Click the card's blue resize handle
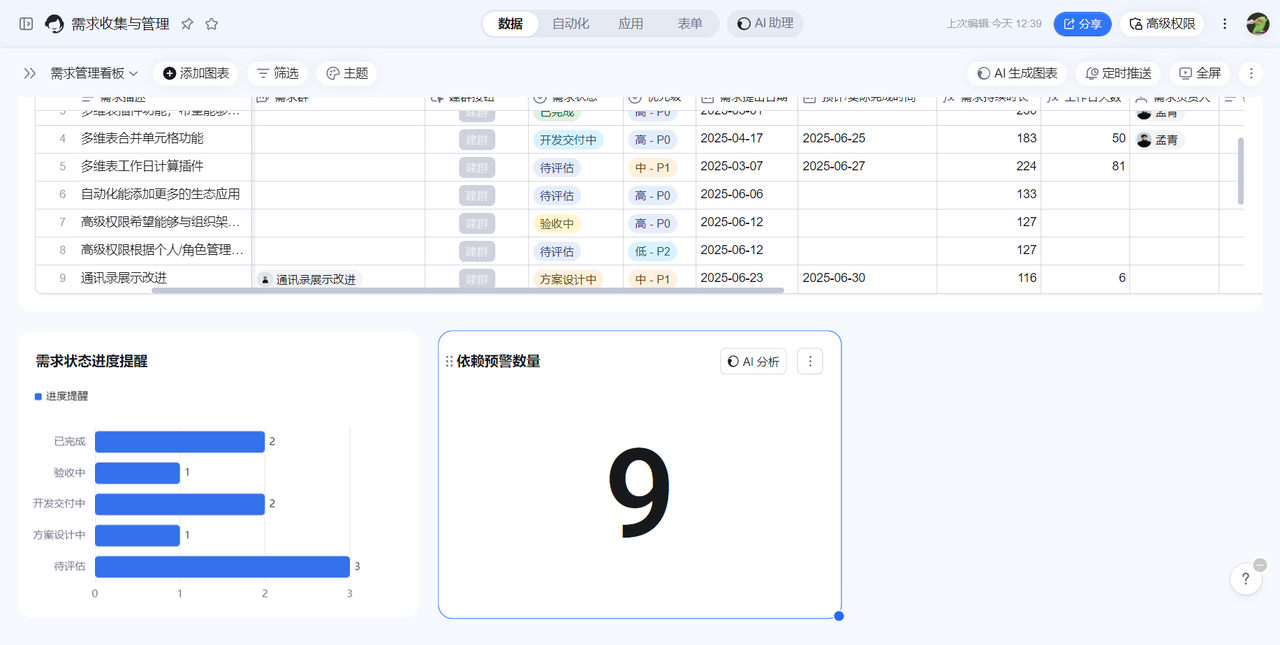The width and height of the screenshot is (1280, 645). click(x=839, y=616)
